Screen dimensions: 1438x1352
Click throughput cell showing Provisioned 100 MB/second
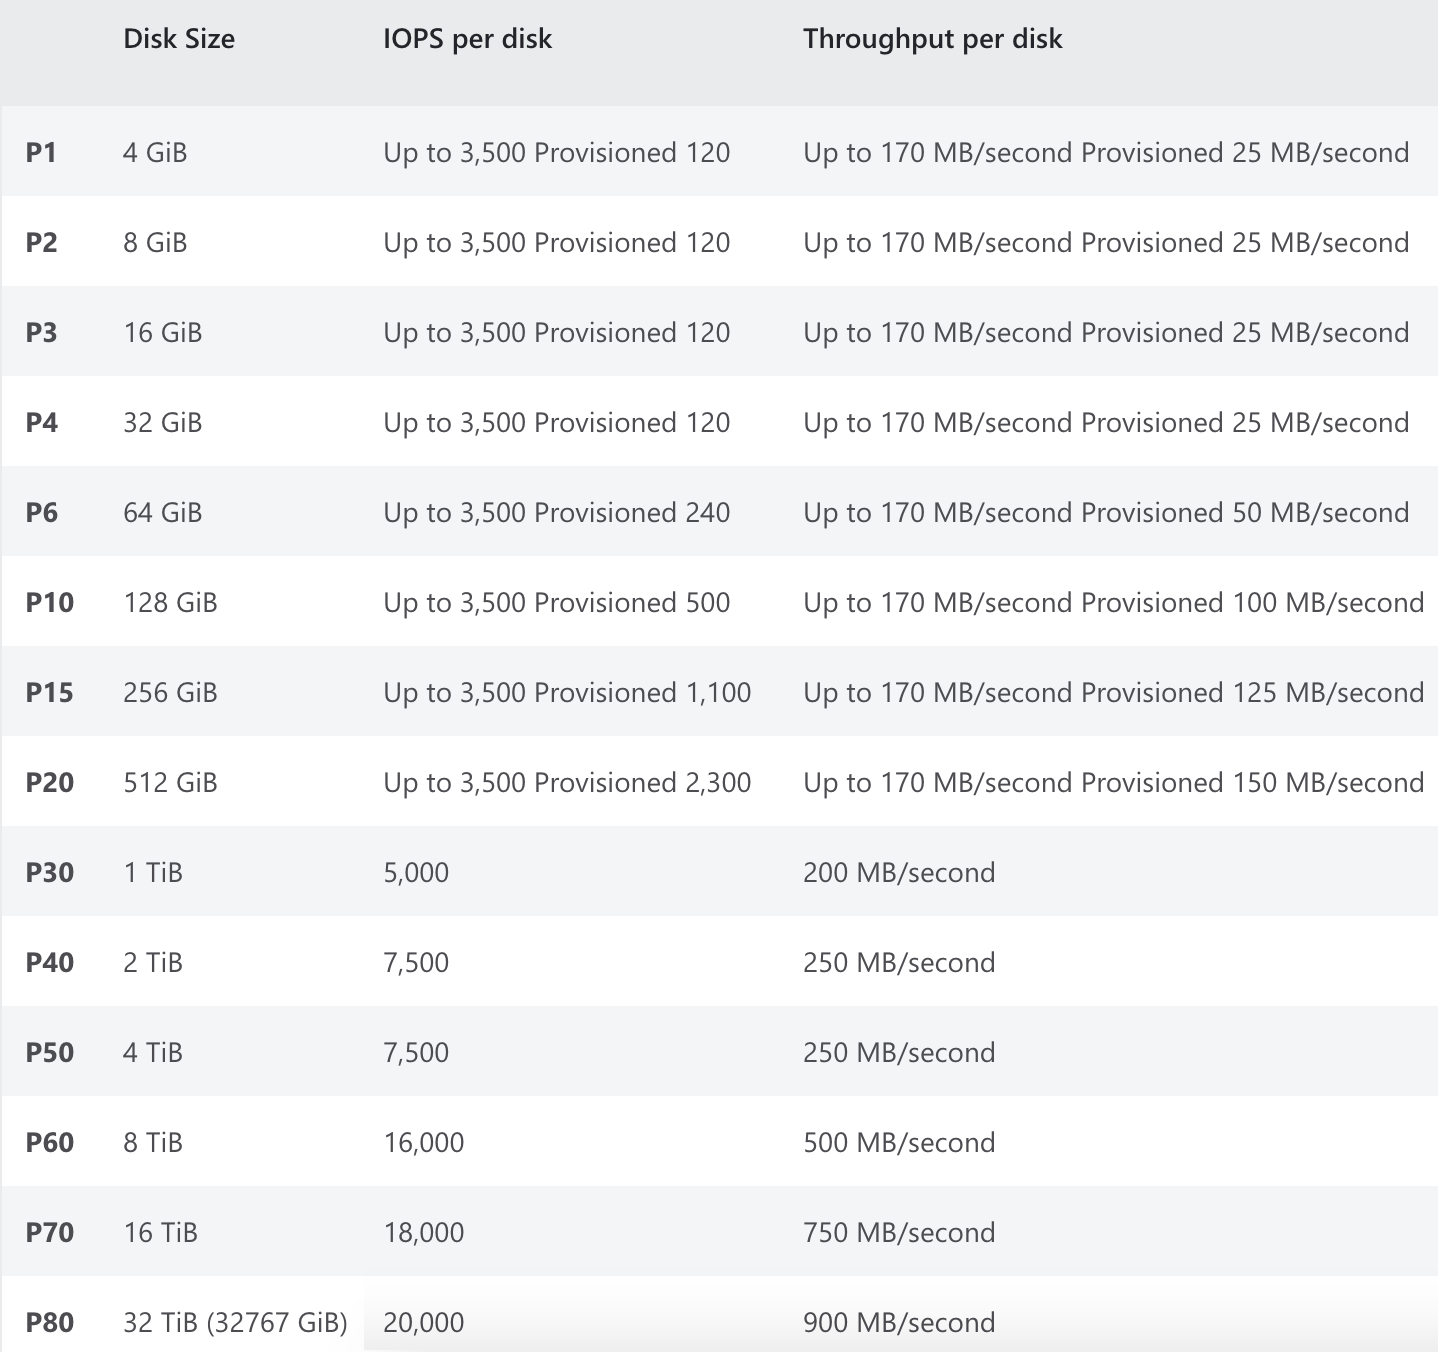(x=1113, y=603)
